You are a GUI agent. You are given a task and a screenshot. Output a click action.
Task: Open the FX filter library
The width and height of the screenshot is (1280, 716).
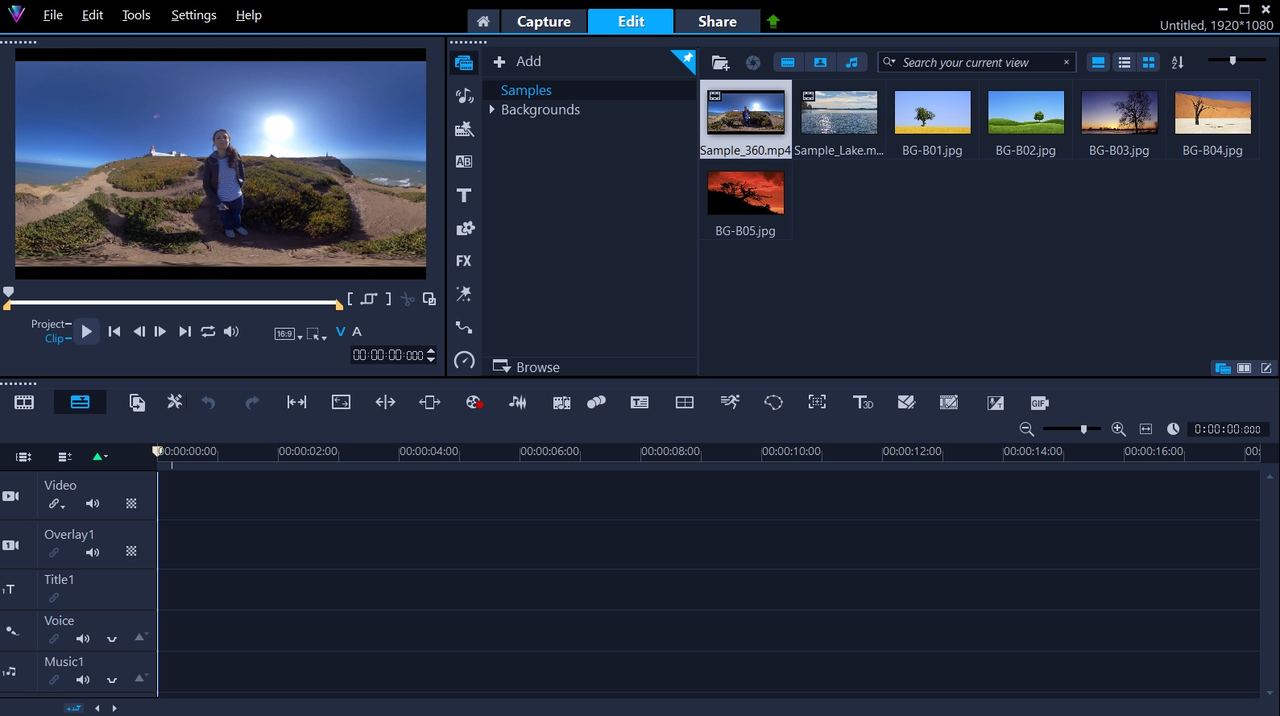463,261
